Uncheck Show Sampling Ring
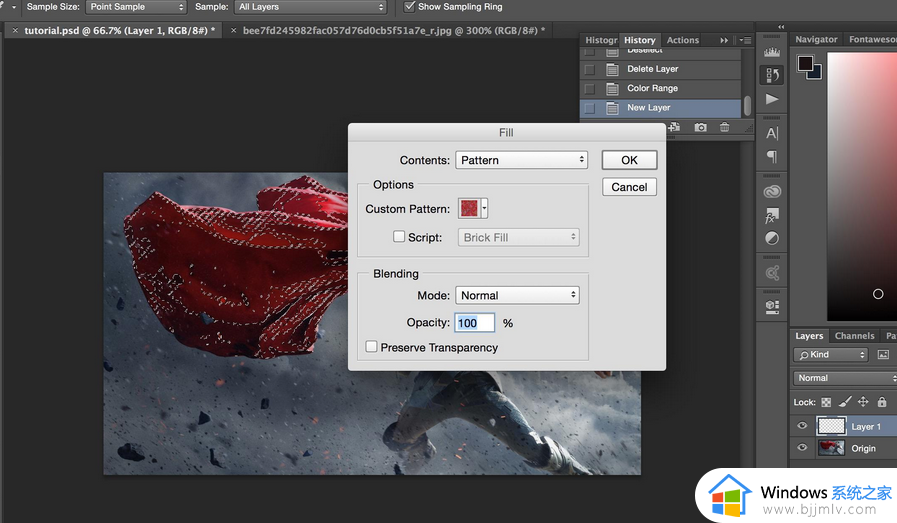The height and width of the screenshot is (523, 897). pos(409,7)
